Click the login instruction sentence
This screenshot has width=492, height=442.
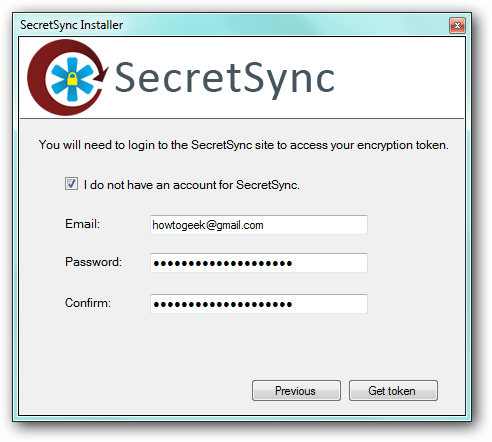point(244,145)
